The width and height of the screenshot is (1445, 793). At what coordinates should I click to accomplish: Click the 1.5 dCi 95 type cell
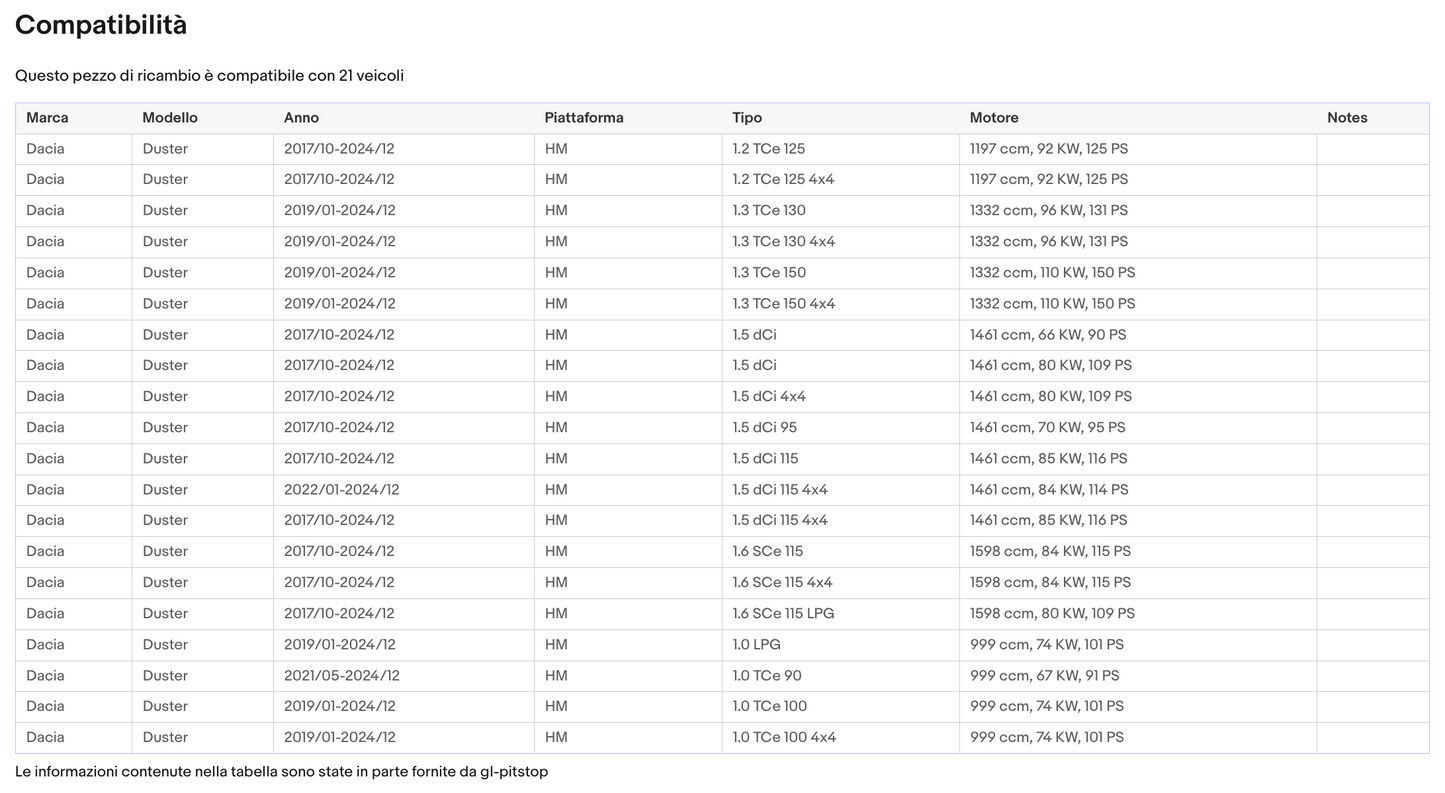click(840, 428)
